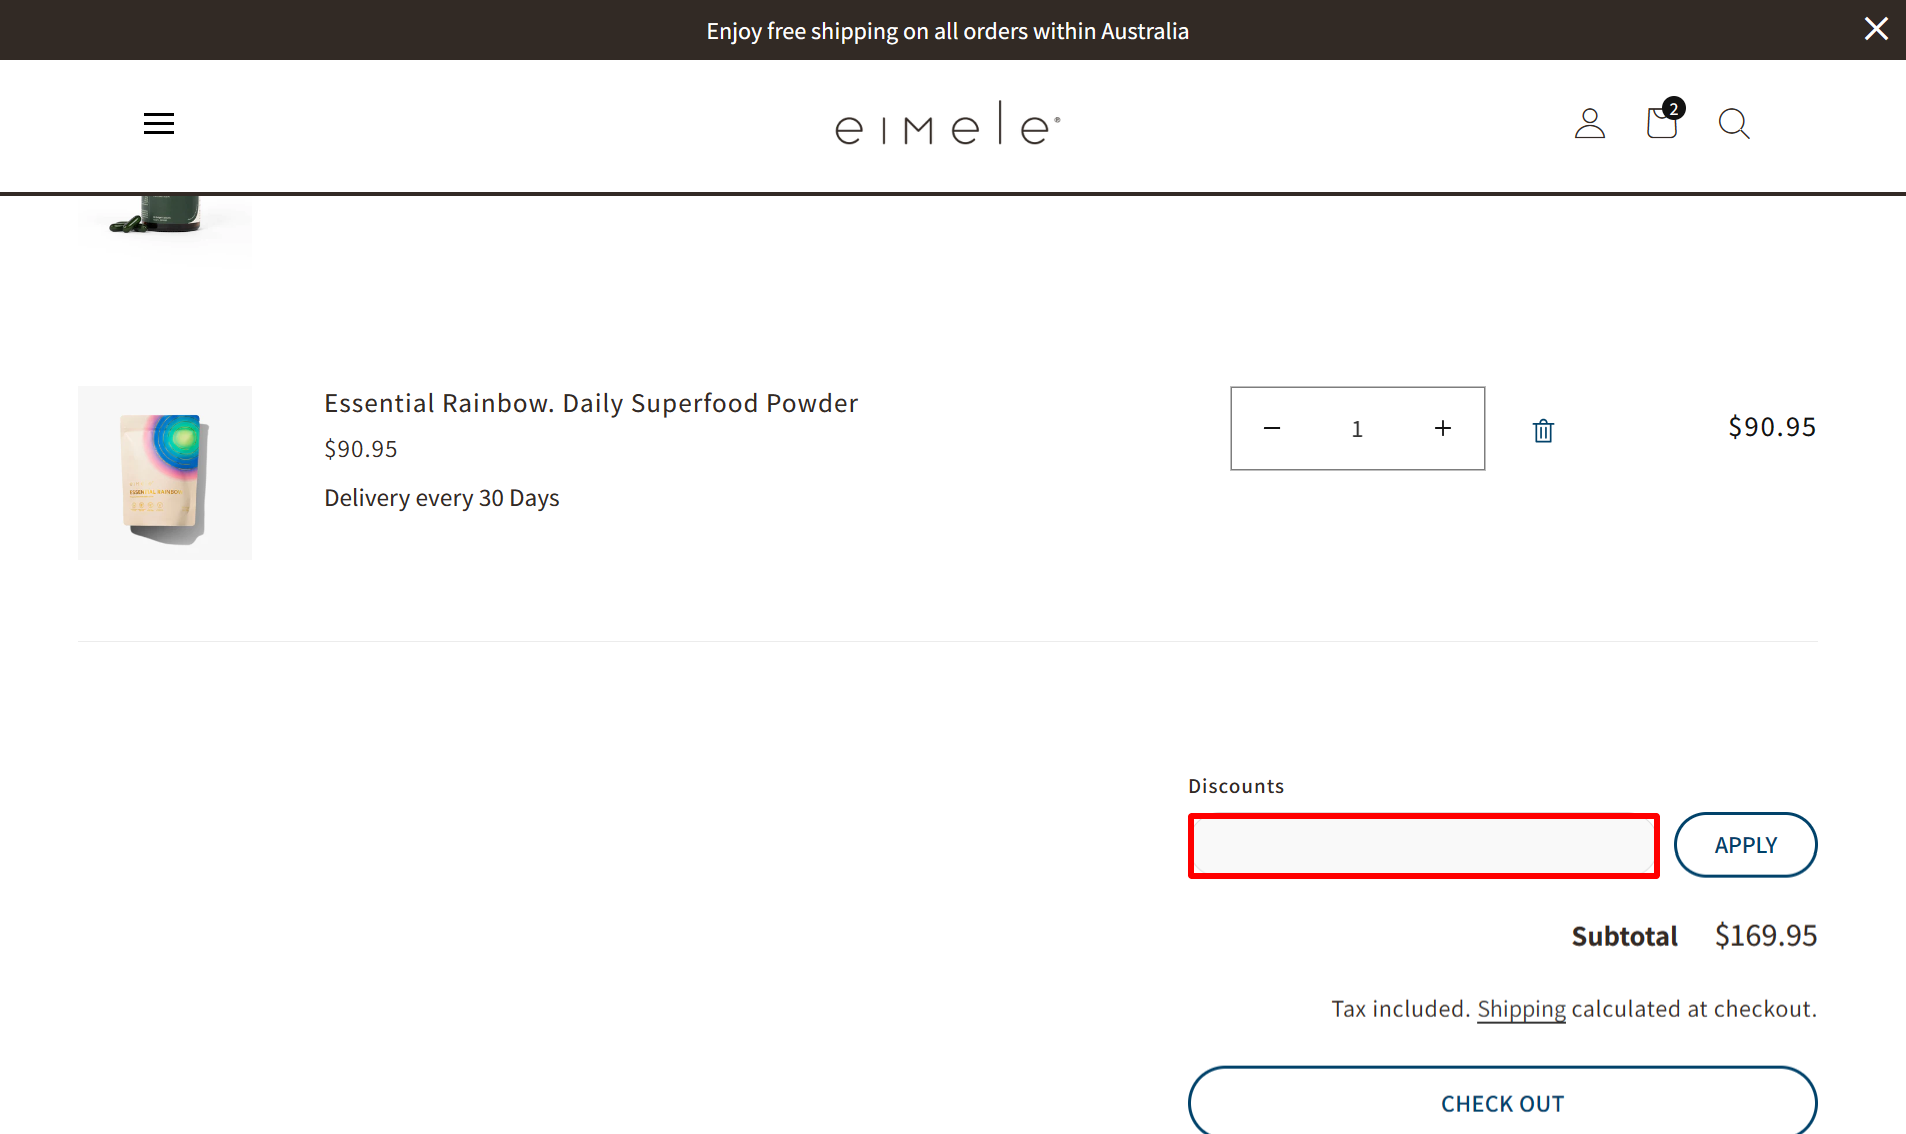Image resolution: width=1906 pixels, height=1134 pixels.
Task: Click the Essential Rainbow product thumbnail
Action: 164,472
